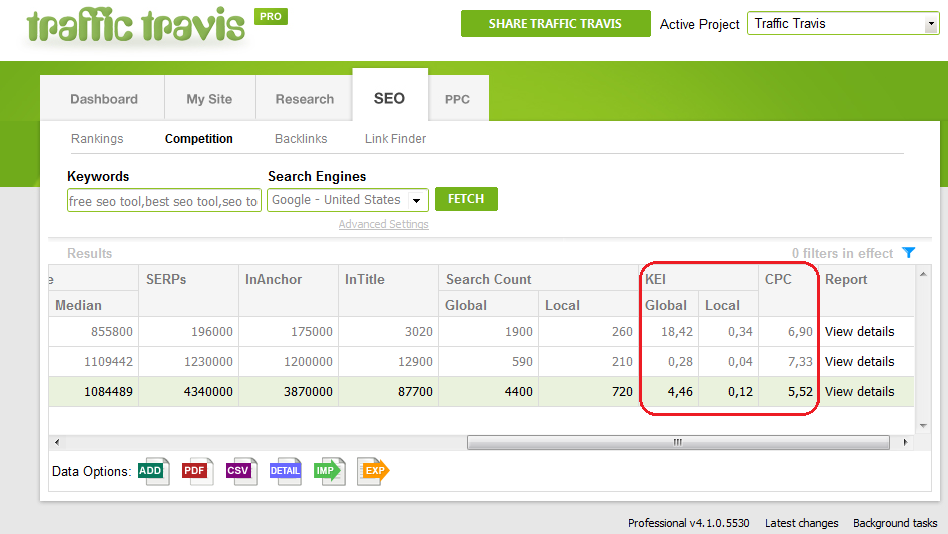The height and width of the screenshot is (534, 948).
Task: View details for the 855800 median row
Action: click(859, 331)
